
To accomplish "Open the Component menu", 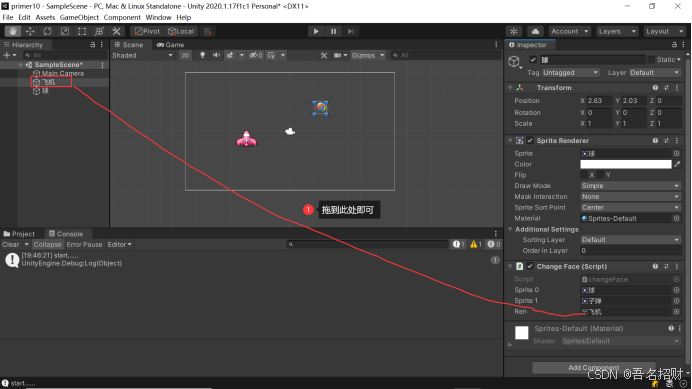I will click(x=122, y=17).
